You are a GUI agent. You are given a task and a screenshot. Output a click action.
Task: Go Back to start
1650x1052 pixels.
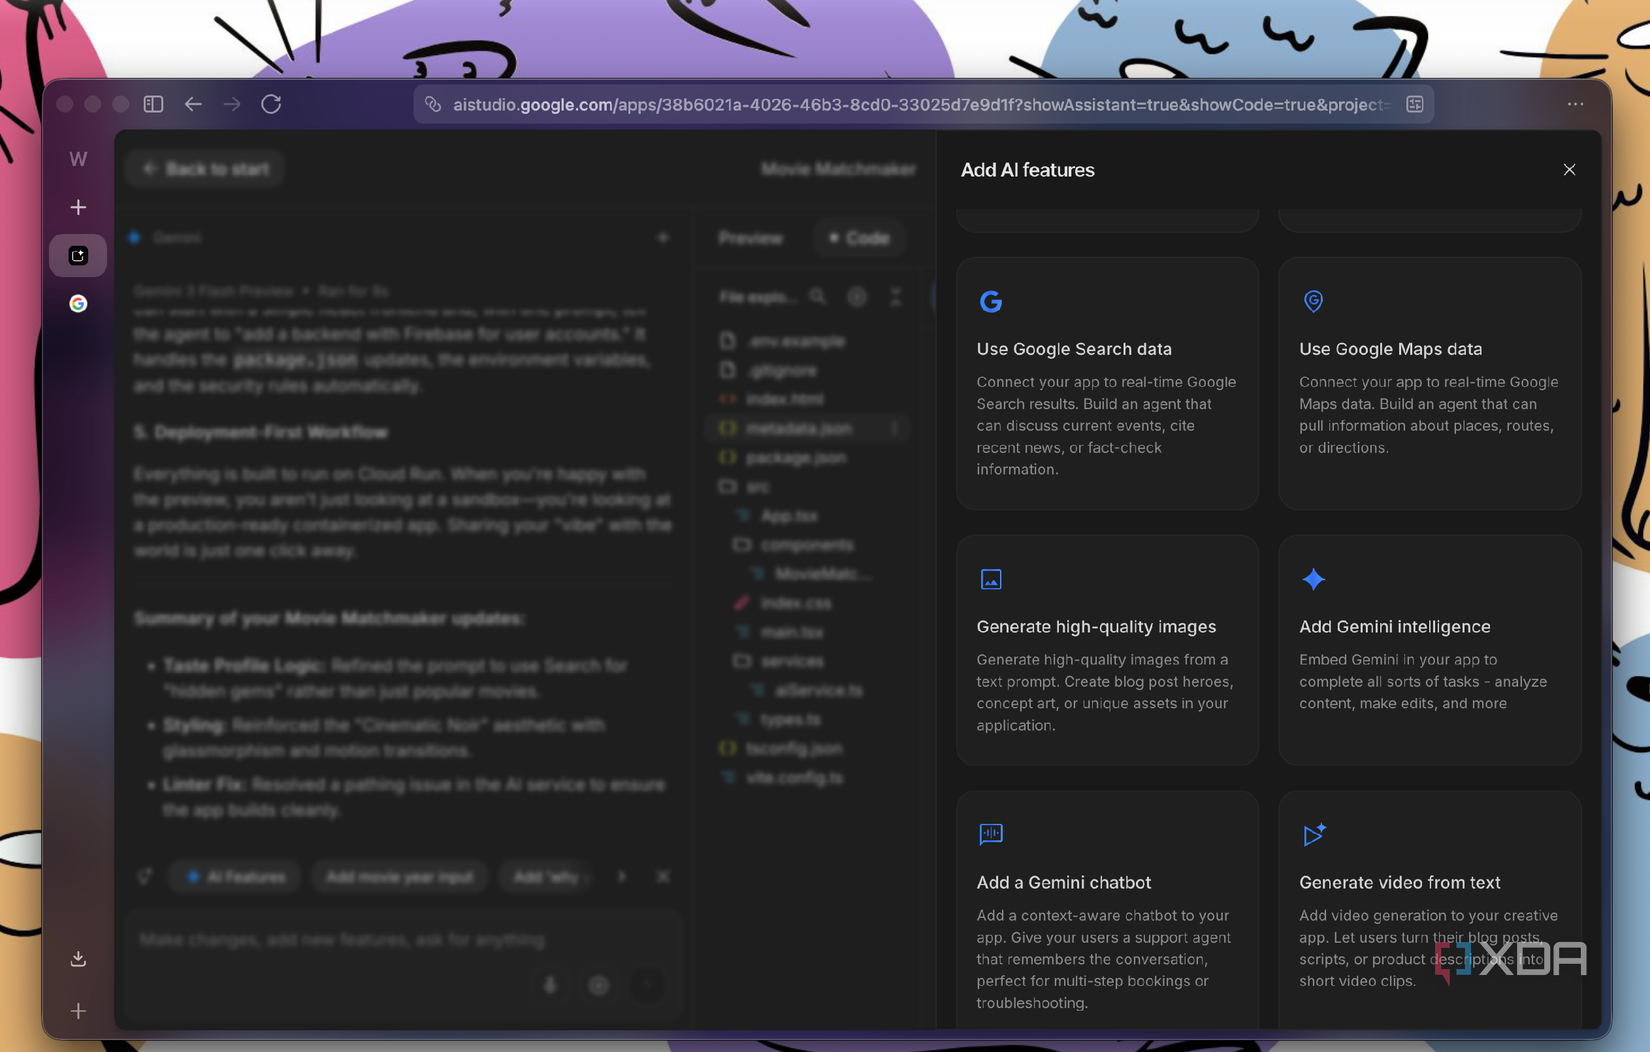tap(205, 169)
